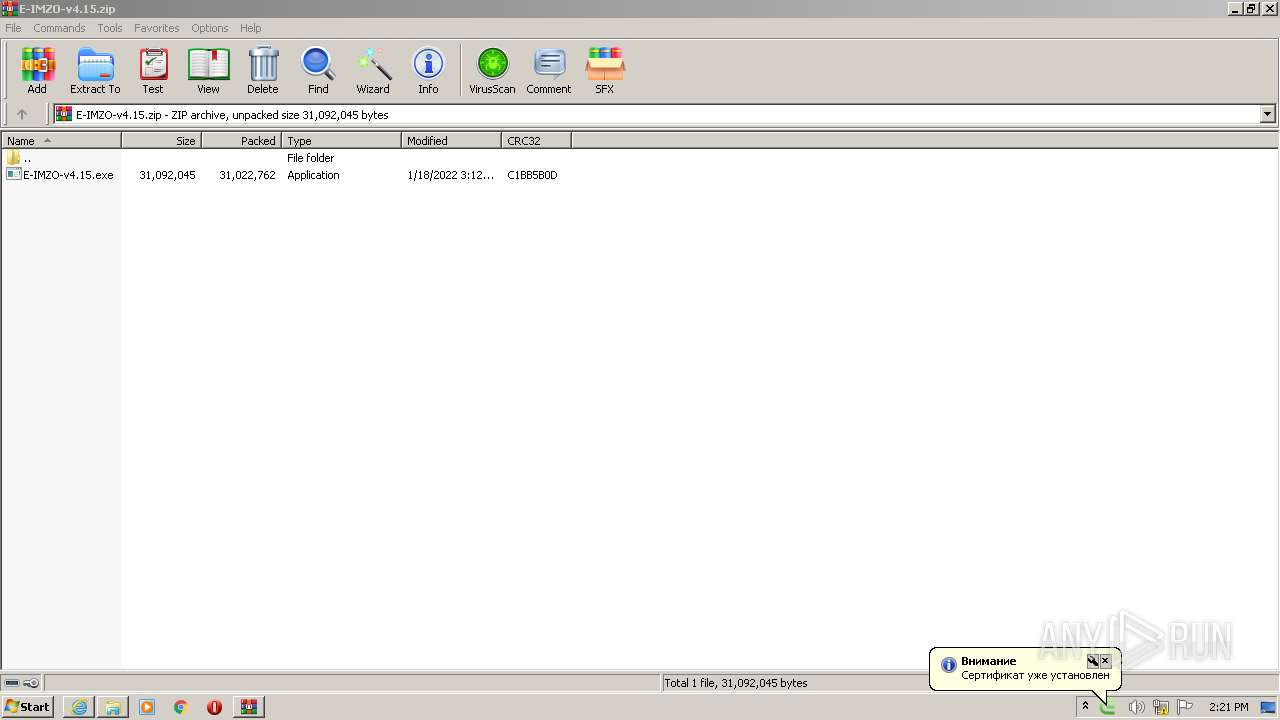The width and height of the screenshot is (1280, 720).
Task: Launch Chrome from taskbar
Action: [x=181, y=707]
